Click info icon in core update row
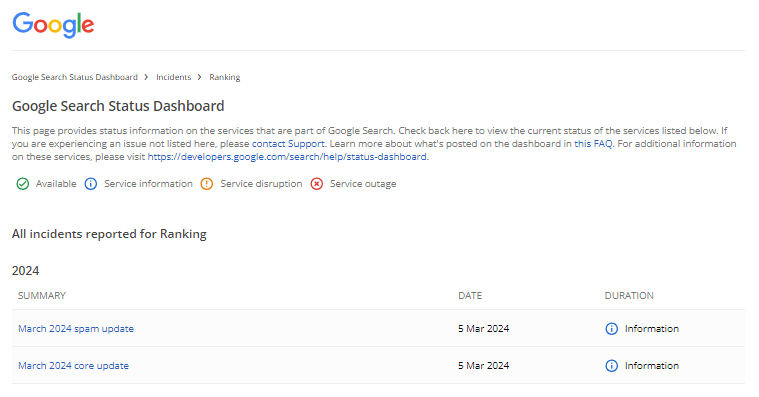The width and height of the screenshot is (759, 397). coord(611,366)
